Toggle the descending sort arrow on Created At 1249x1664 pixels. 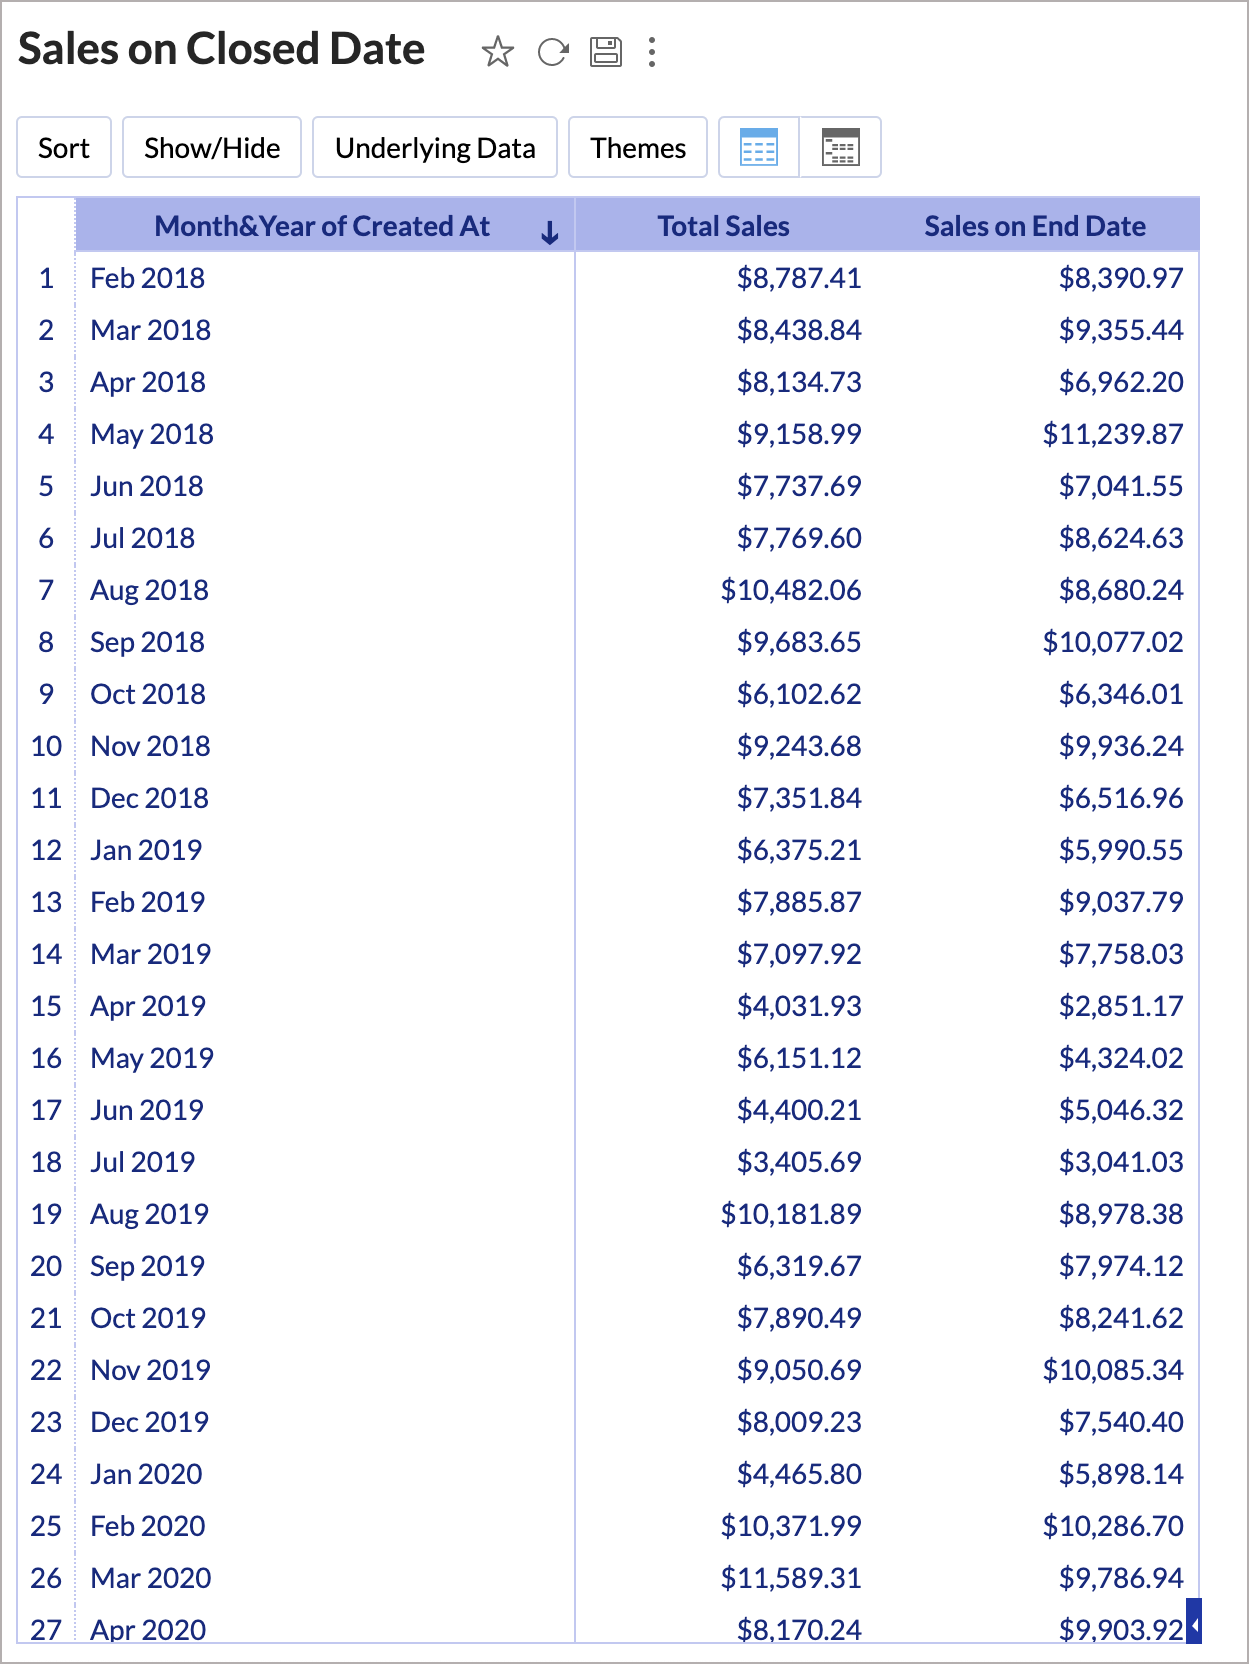[x=548, y=231]
